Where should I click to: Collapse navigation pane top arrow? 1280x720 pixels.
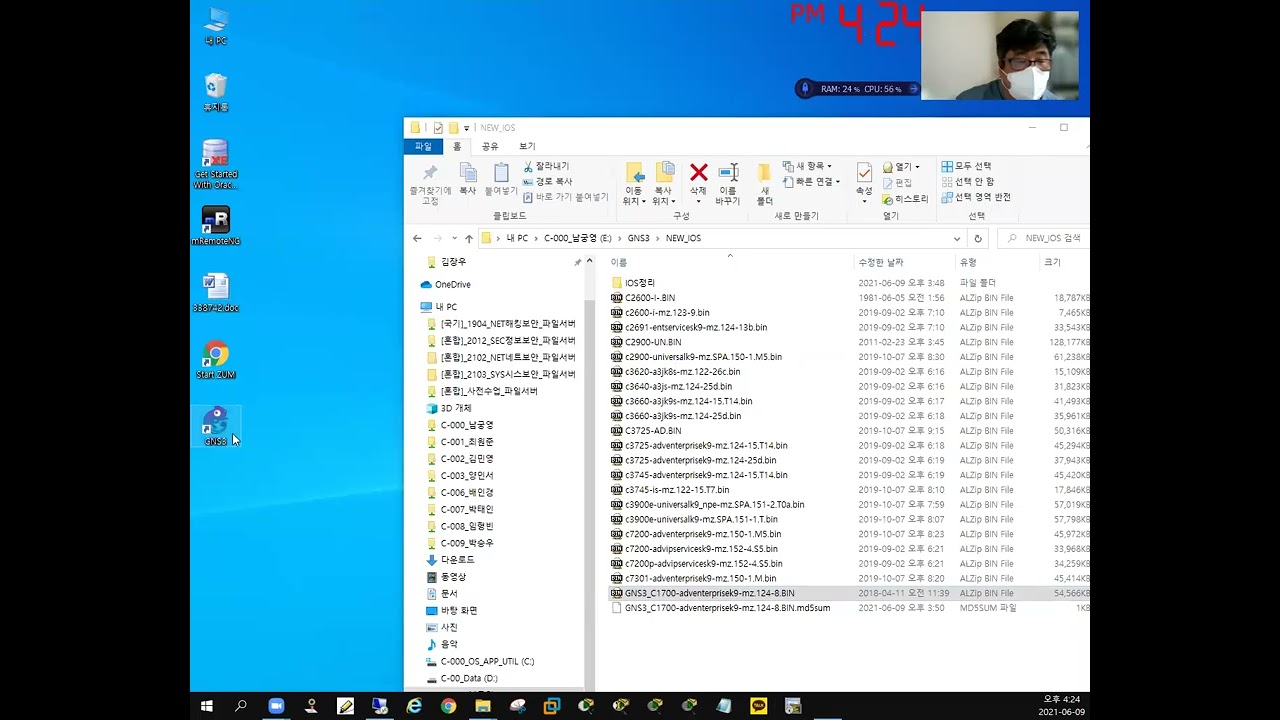589,262
